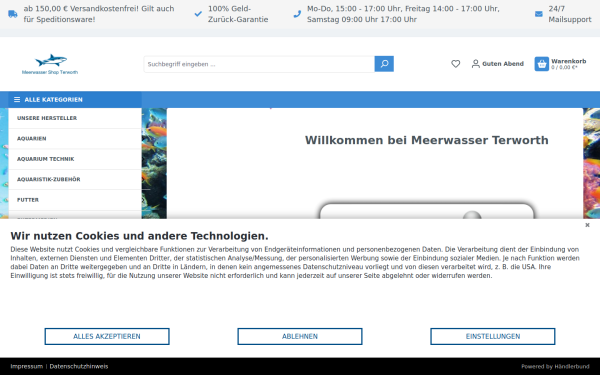Open the Futter category
The height and width of the screenshot is (375, 600).
tap(75, 200)
